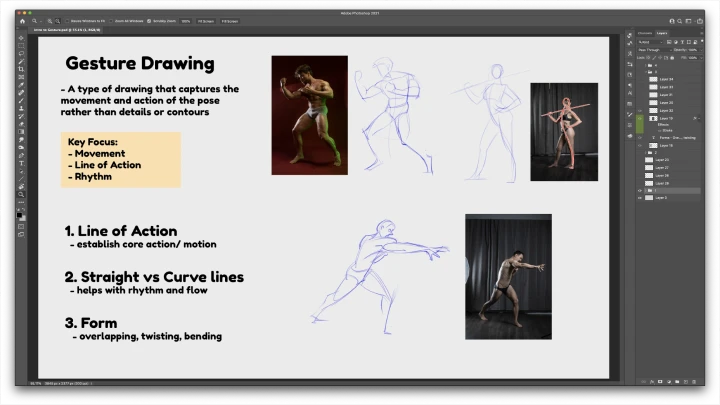Screen dimensions: 720x405
Task: Select the Crop tool
Action: pyautogui.click(x=21, y=69)
